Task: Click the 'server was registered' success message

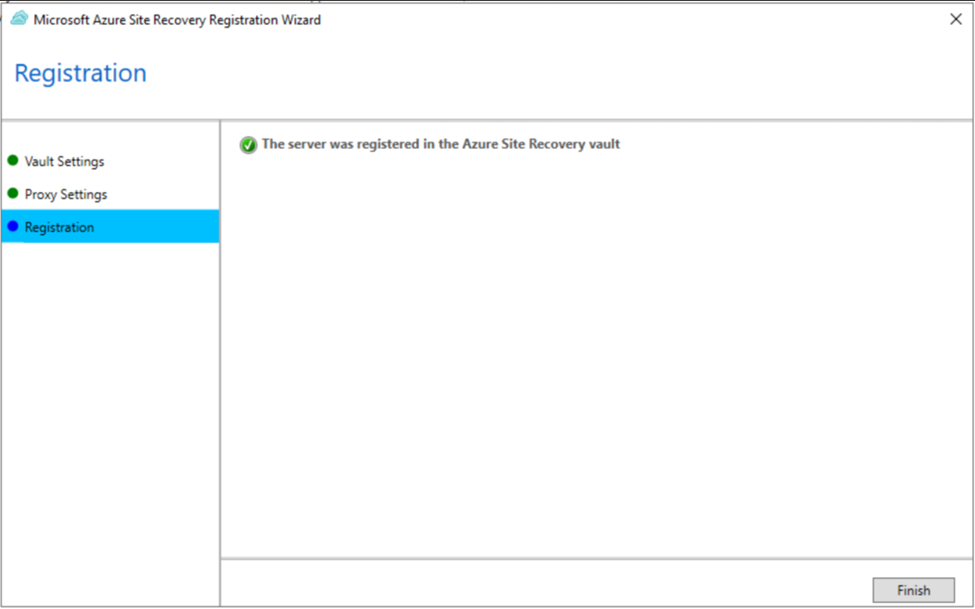Action: click(x=441, y=144)
